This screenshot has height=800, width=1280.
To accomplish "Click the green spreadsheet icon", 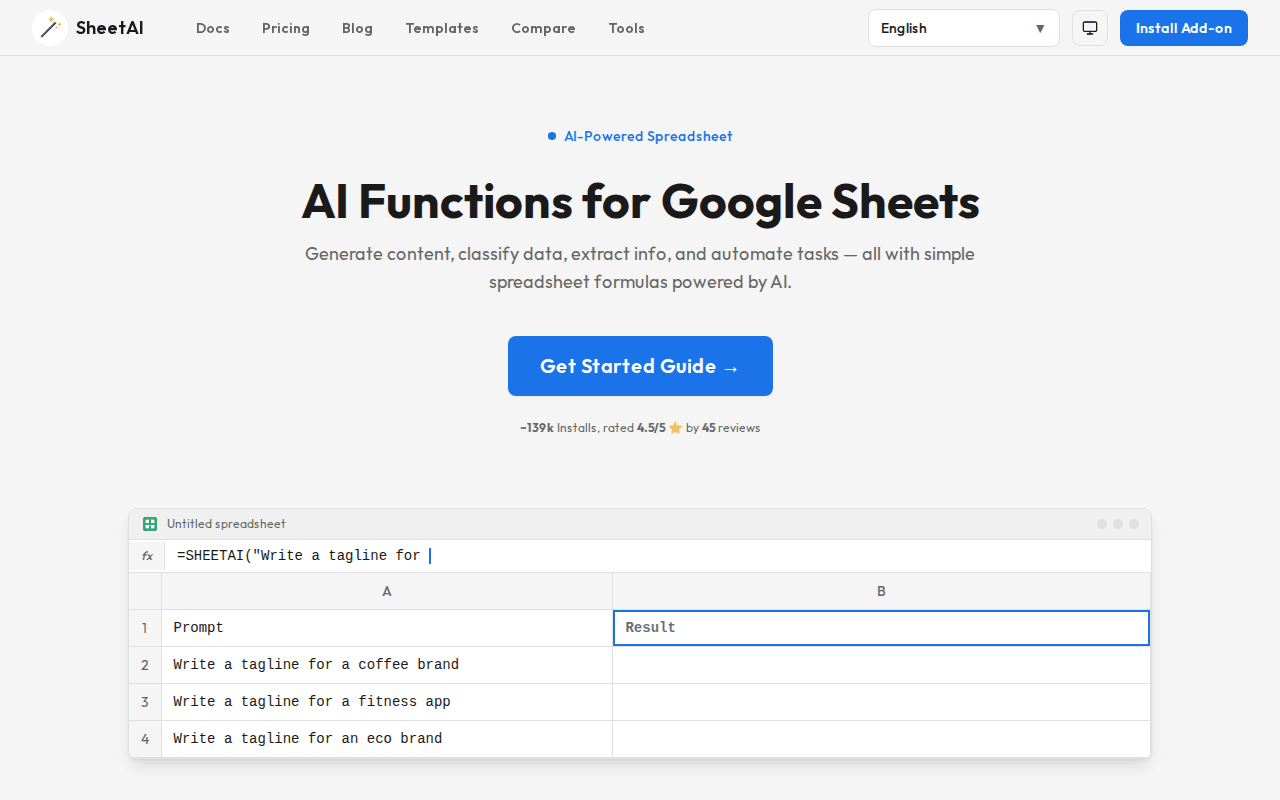I will pyautogui.click(x=150, y=524).
